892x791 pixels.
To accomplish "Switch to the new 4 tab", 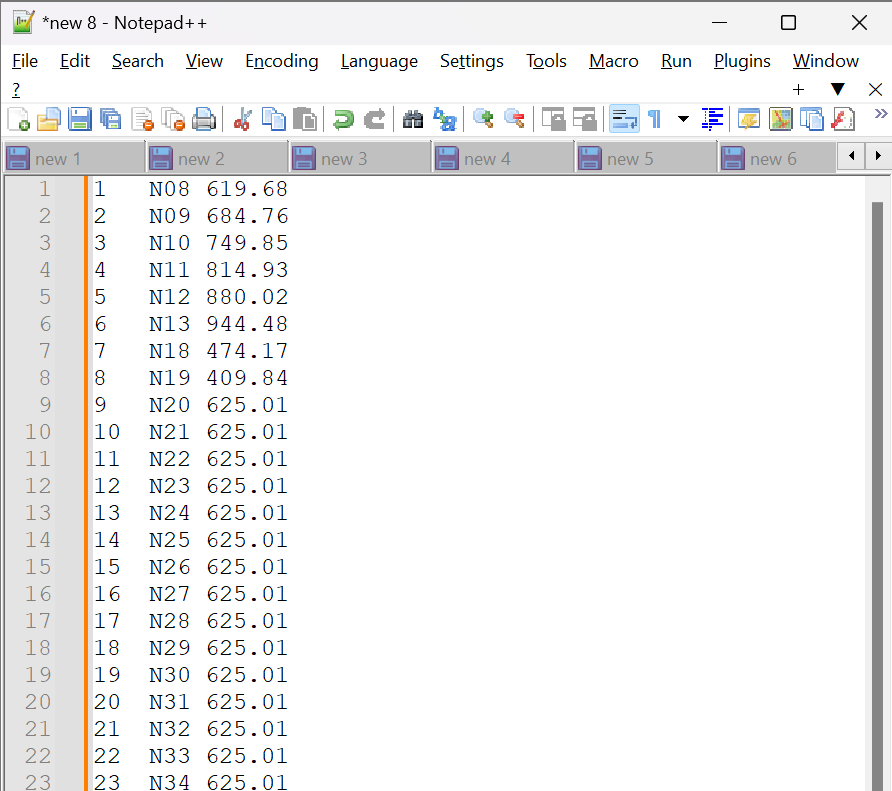I will (x=503, y=158).
